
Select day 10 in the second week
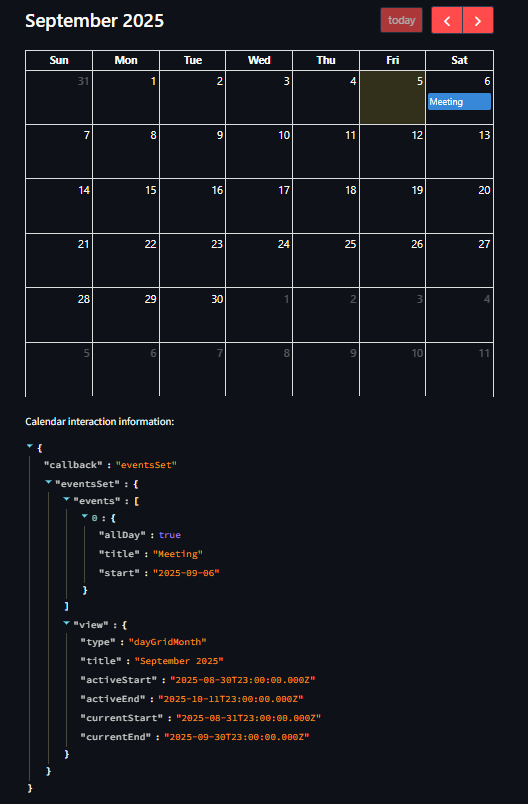pyautogui.click(x=259, y=152)
